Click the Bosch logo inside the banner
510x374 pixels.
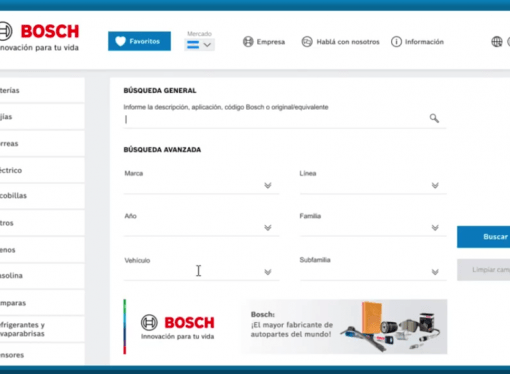tap(178, 327)
